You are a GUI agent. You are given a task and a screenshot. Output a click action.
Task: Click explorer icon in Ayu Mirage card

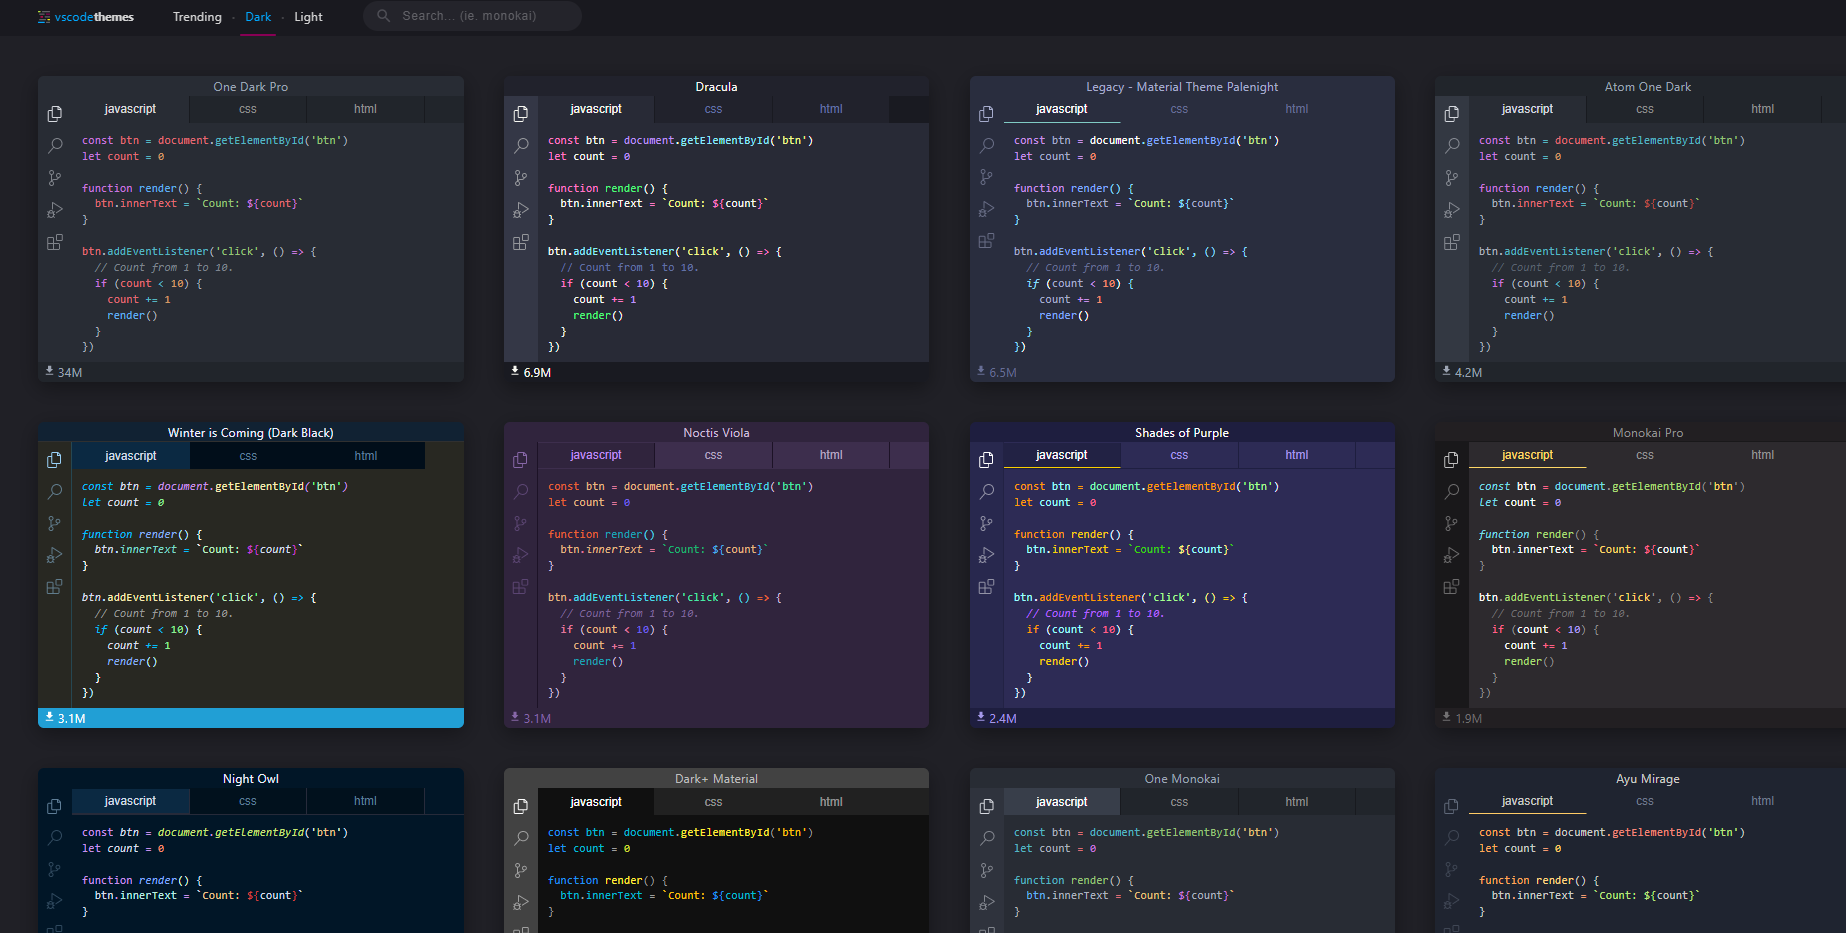[1452, 806]
